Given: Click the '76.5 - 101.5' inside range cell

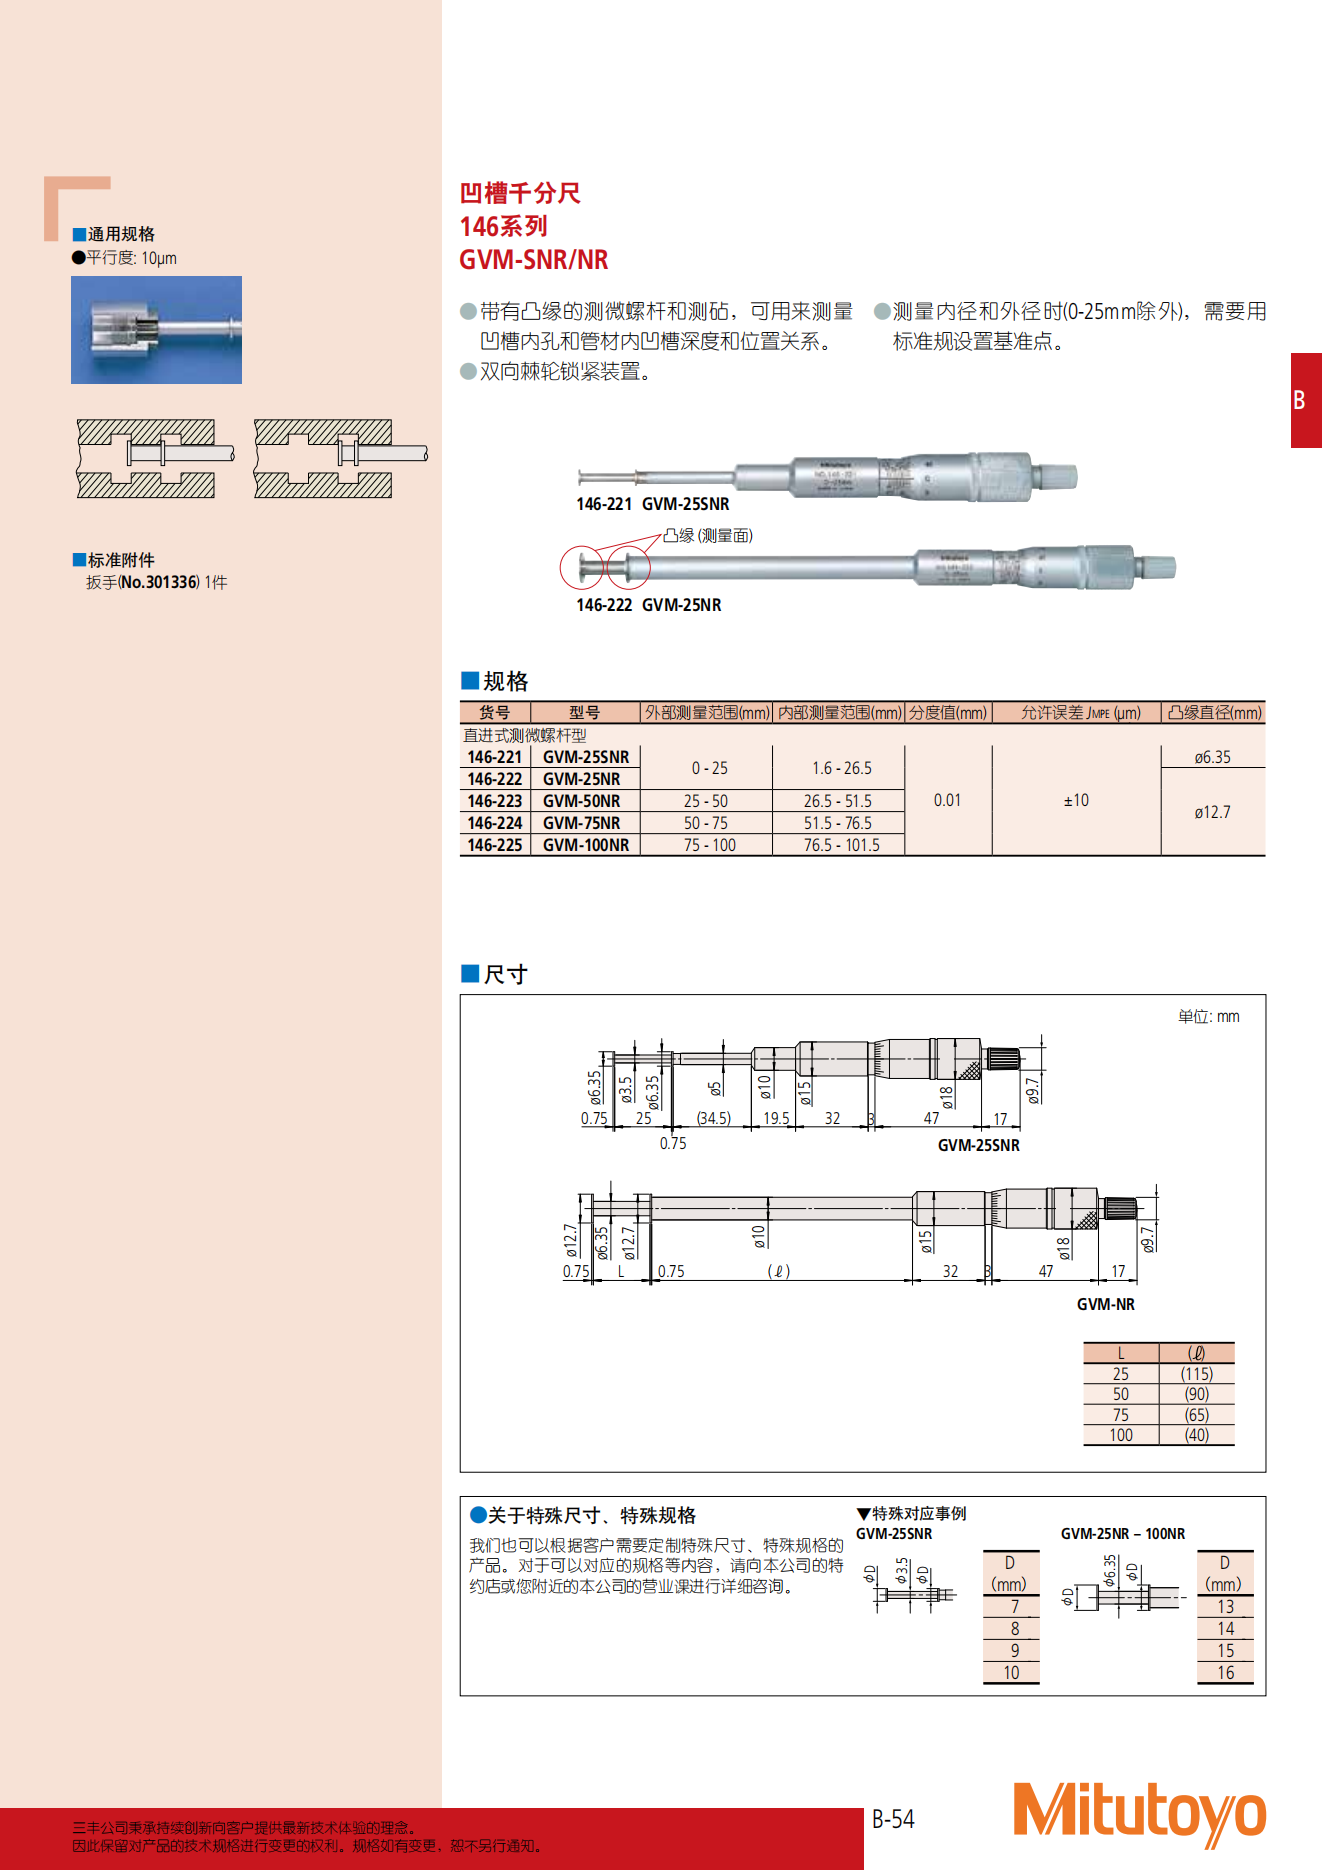Looking at the screenshot, I should click(x=841, y=845).
